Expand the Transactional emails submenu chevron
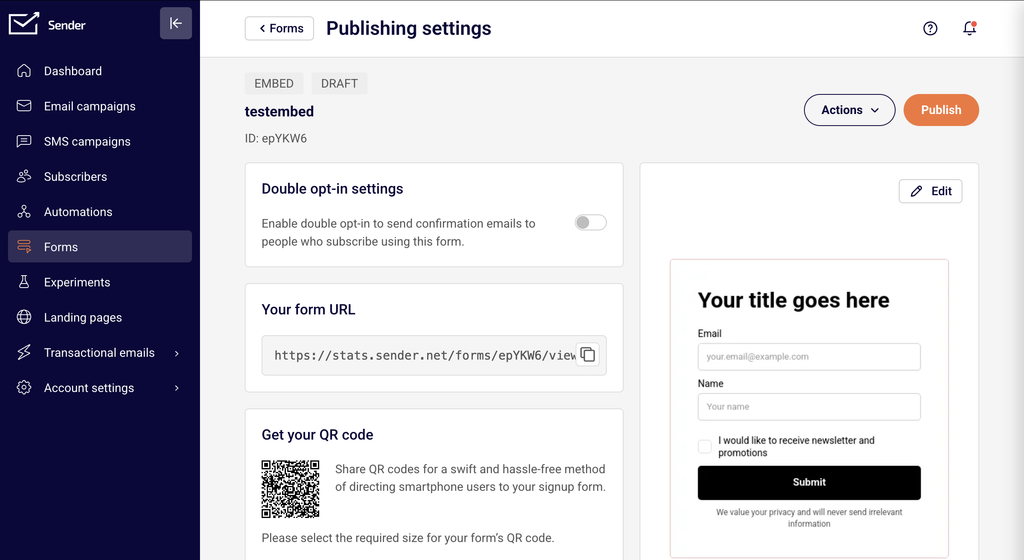Screen dimensions: 1024x560 point(176,353)
